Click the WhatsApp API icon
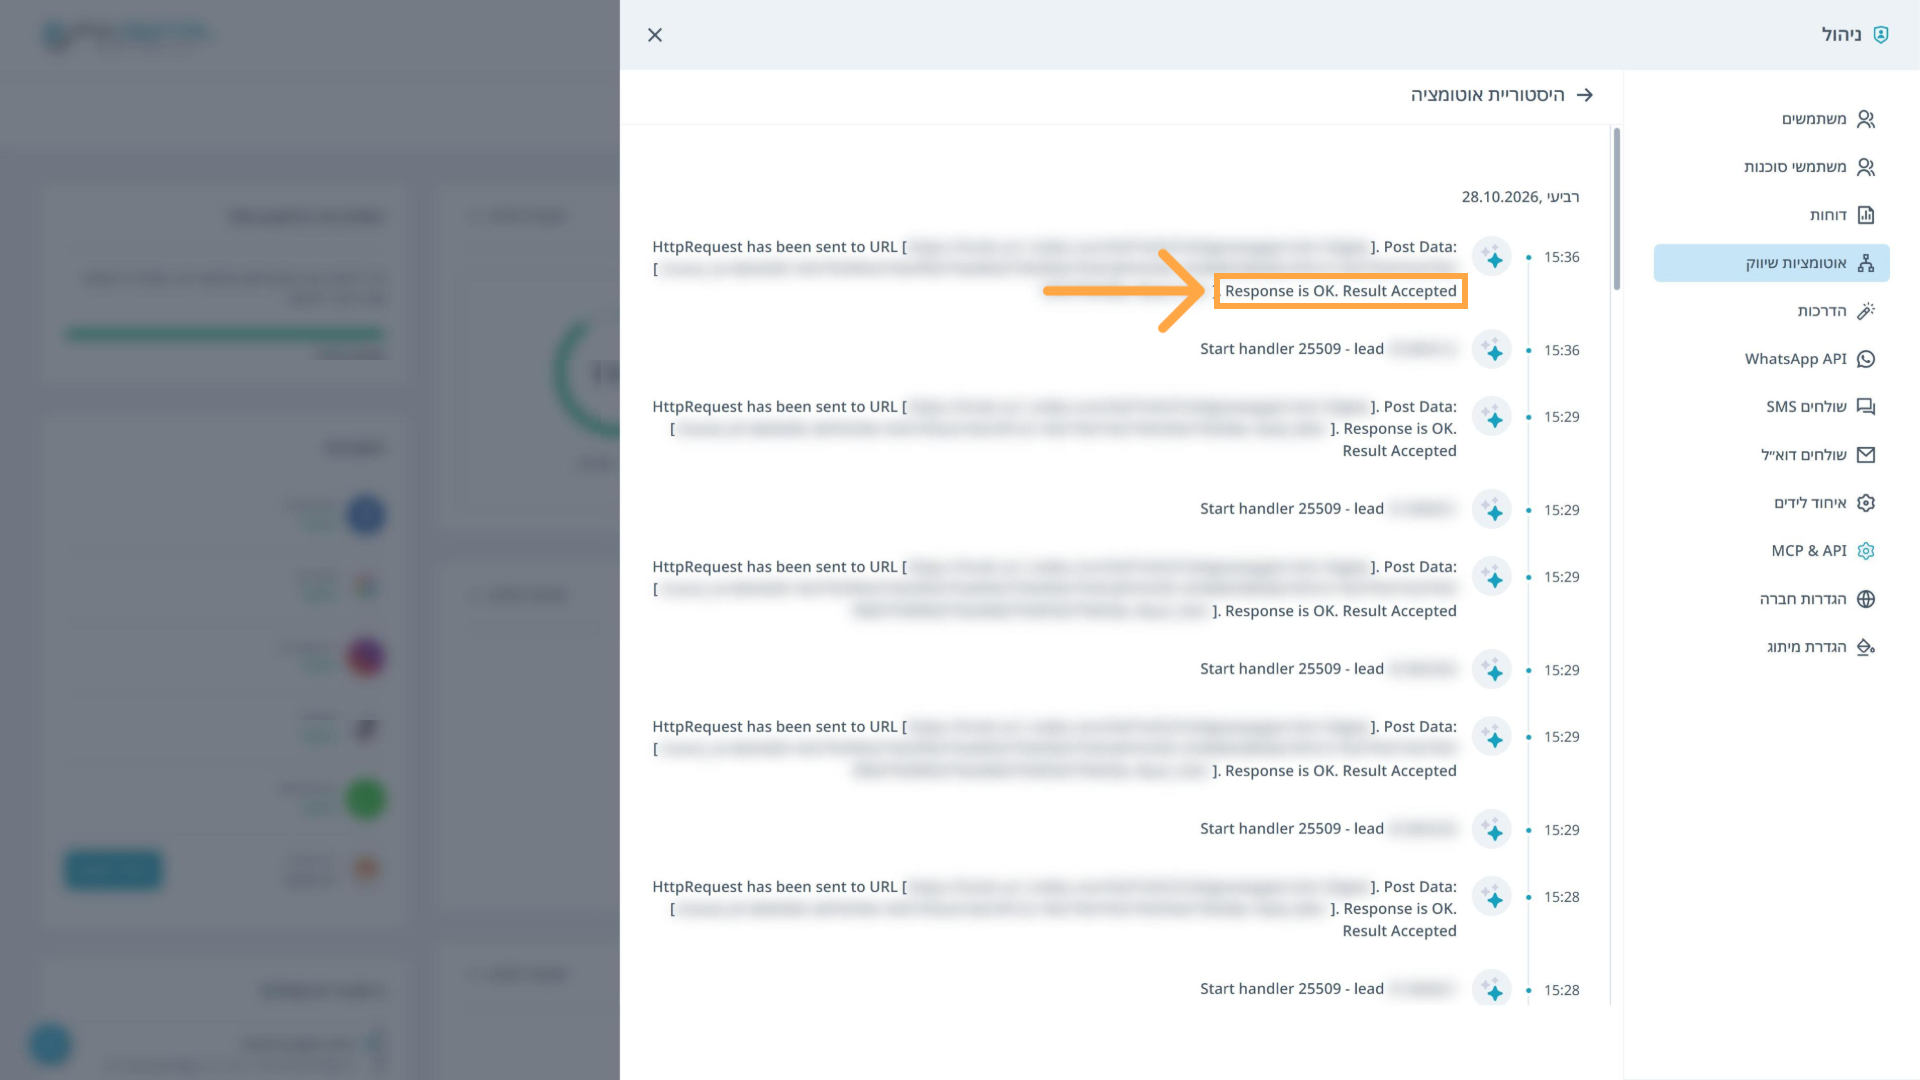The width and height of the screenshot is (1920, 1080). [x=1866, y=359]
